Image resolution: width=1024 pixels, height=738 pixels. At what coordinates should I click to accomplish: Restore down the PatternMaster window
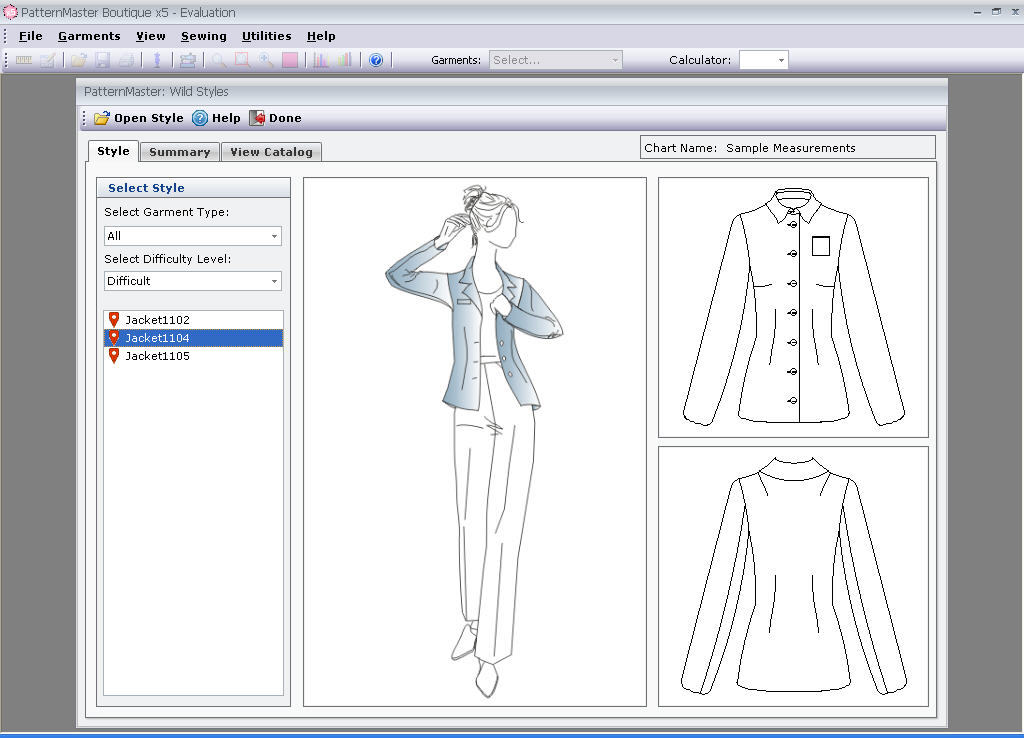pos(996,12)
